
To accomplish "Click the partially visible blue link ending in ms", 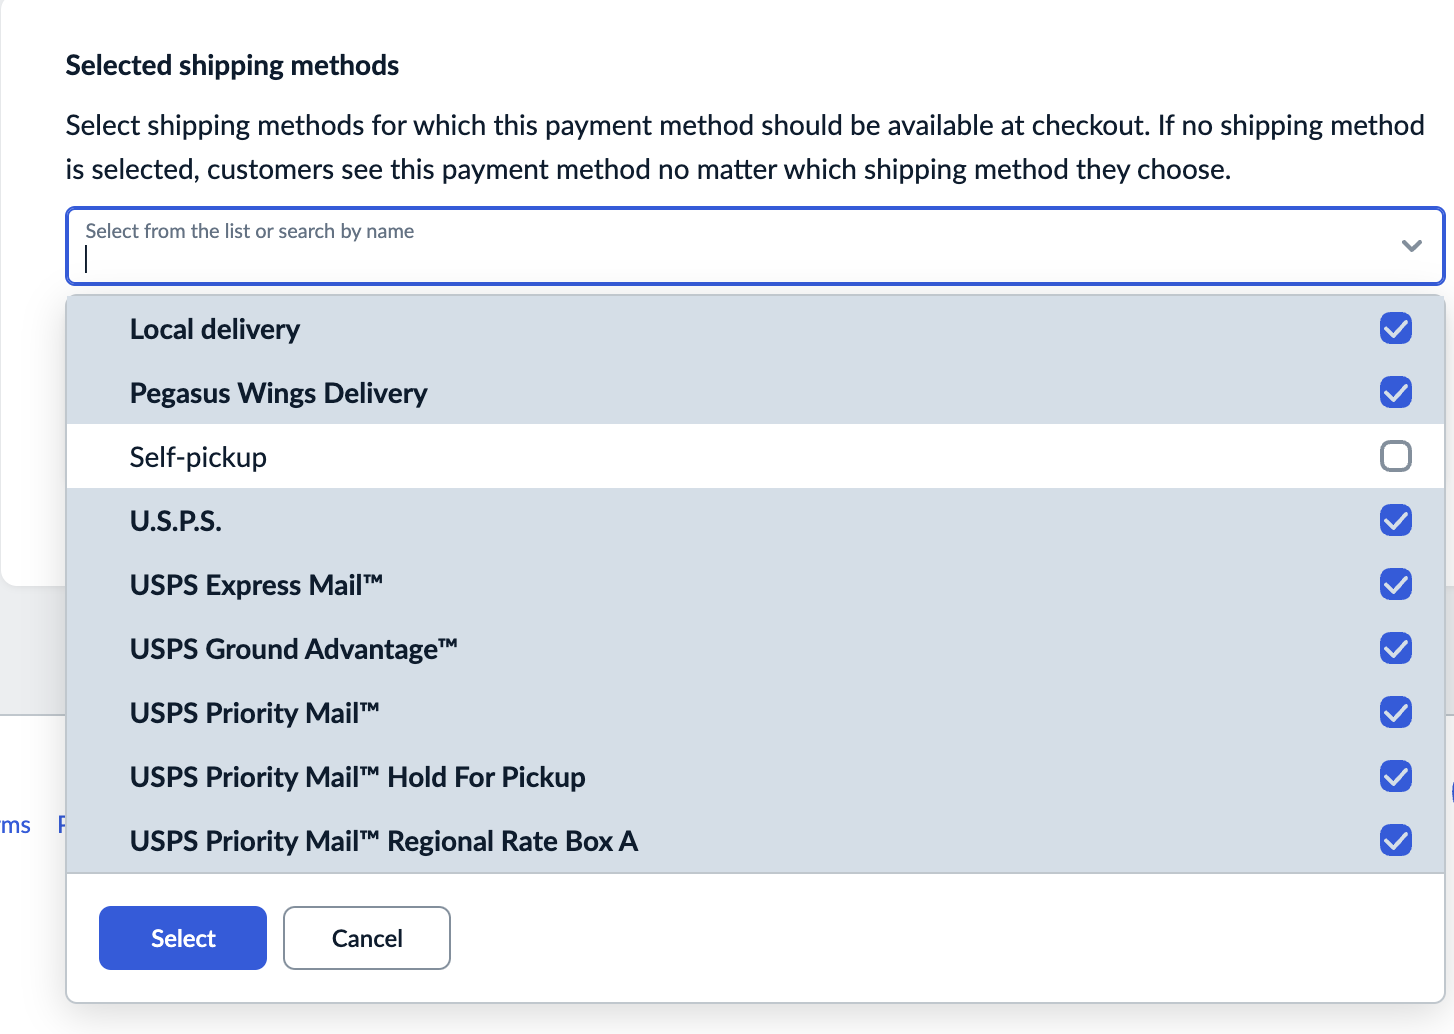I will coord(14,825).
